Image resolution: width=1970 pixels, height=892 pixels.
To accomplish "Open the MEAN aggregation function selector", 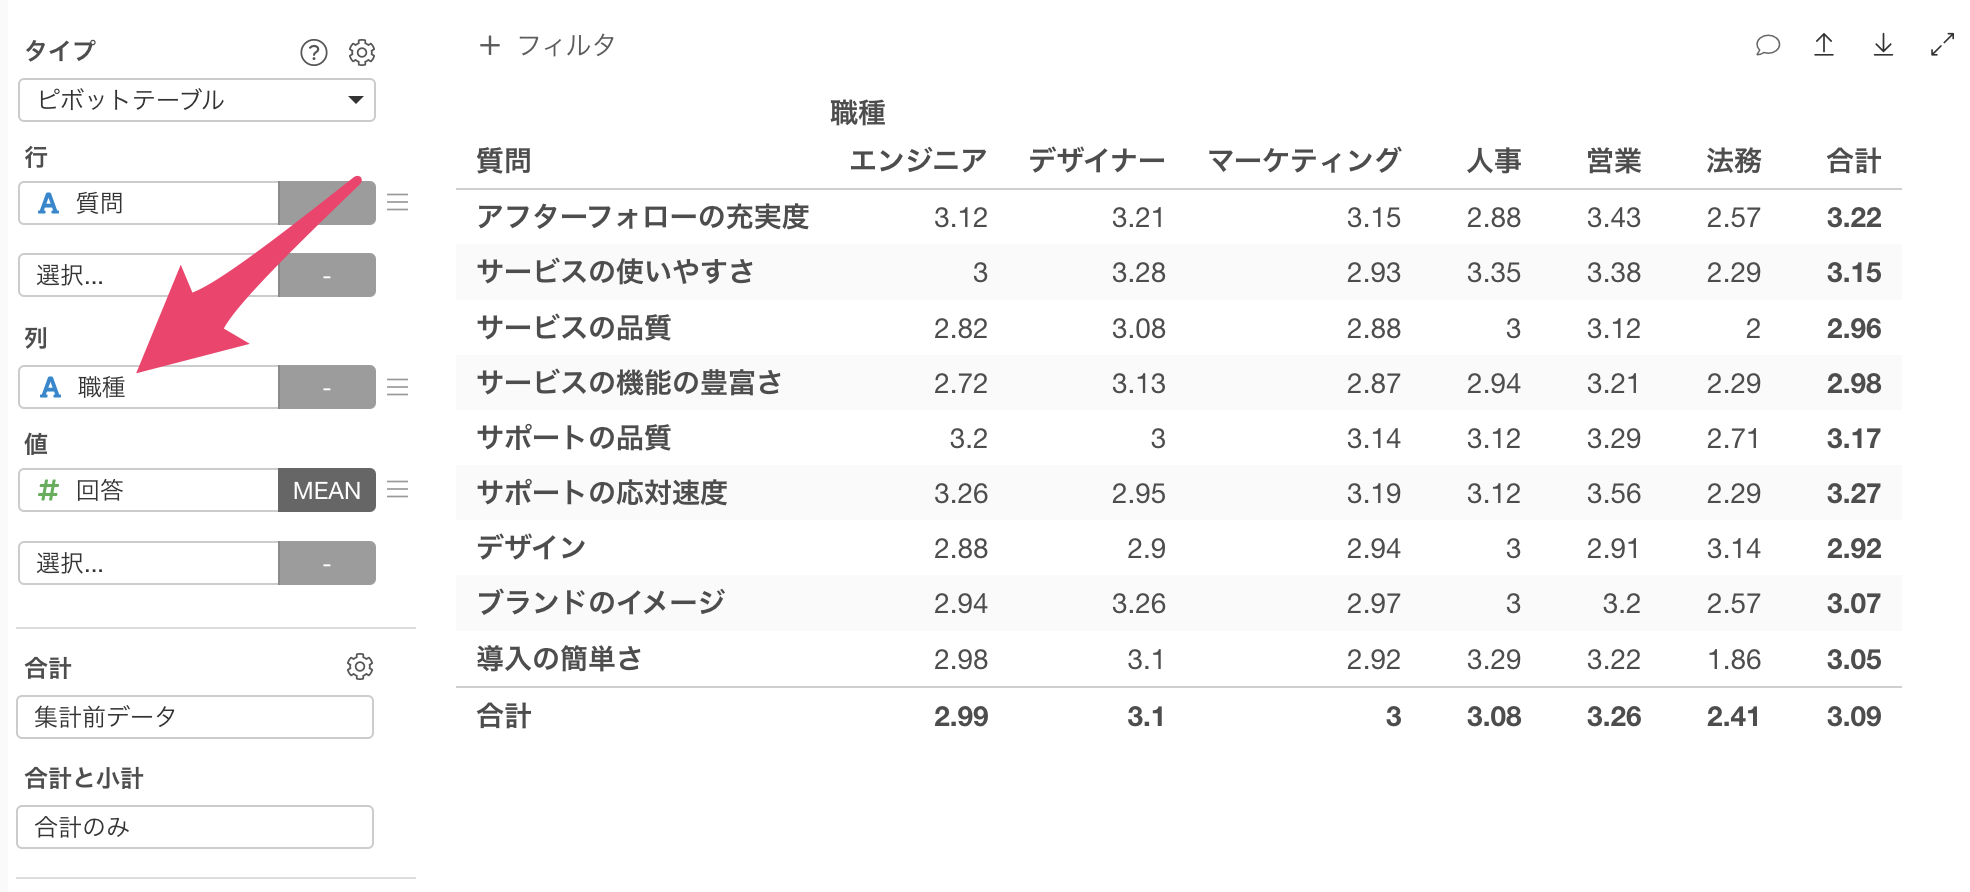I will coord(327,490).
